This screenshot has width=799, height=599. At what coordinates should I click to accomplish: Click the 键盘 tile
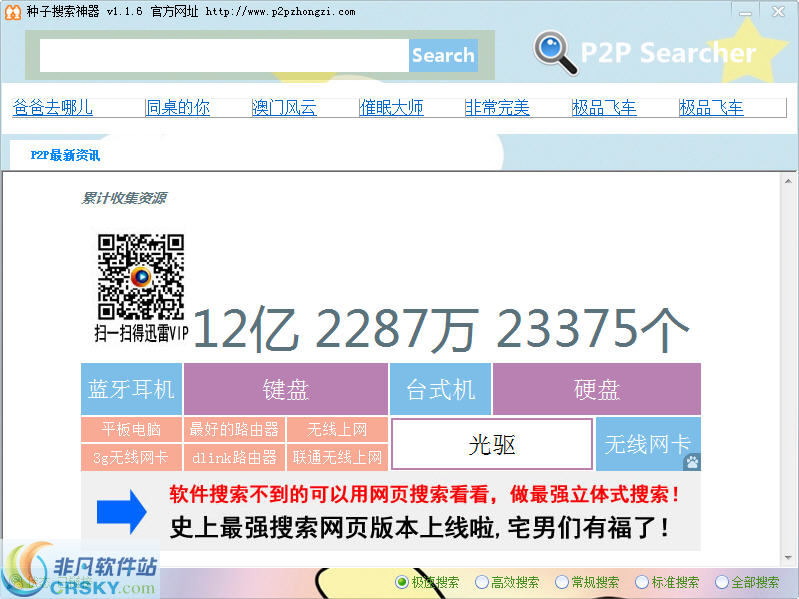tap(286, 389)
